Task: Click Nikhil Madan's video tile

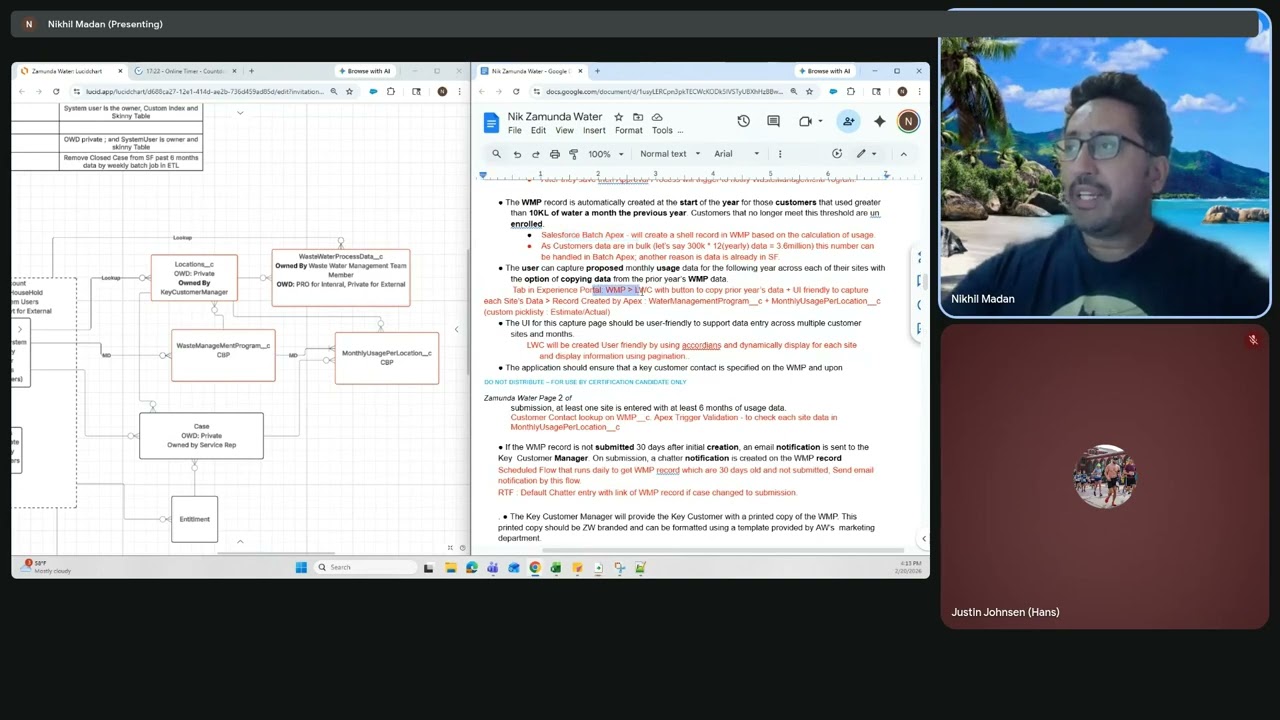Action: pos(1105,165)
